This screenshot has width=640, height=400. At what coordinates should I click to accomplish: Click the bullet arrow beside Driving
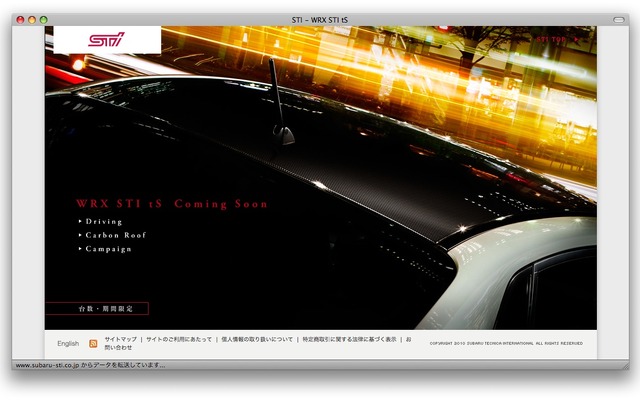[x=80, y=221]
